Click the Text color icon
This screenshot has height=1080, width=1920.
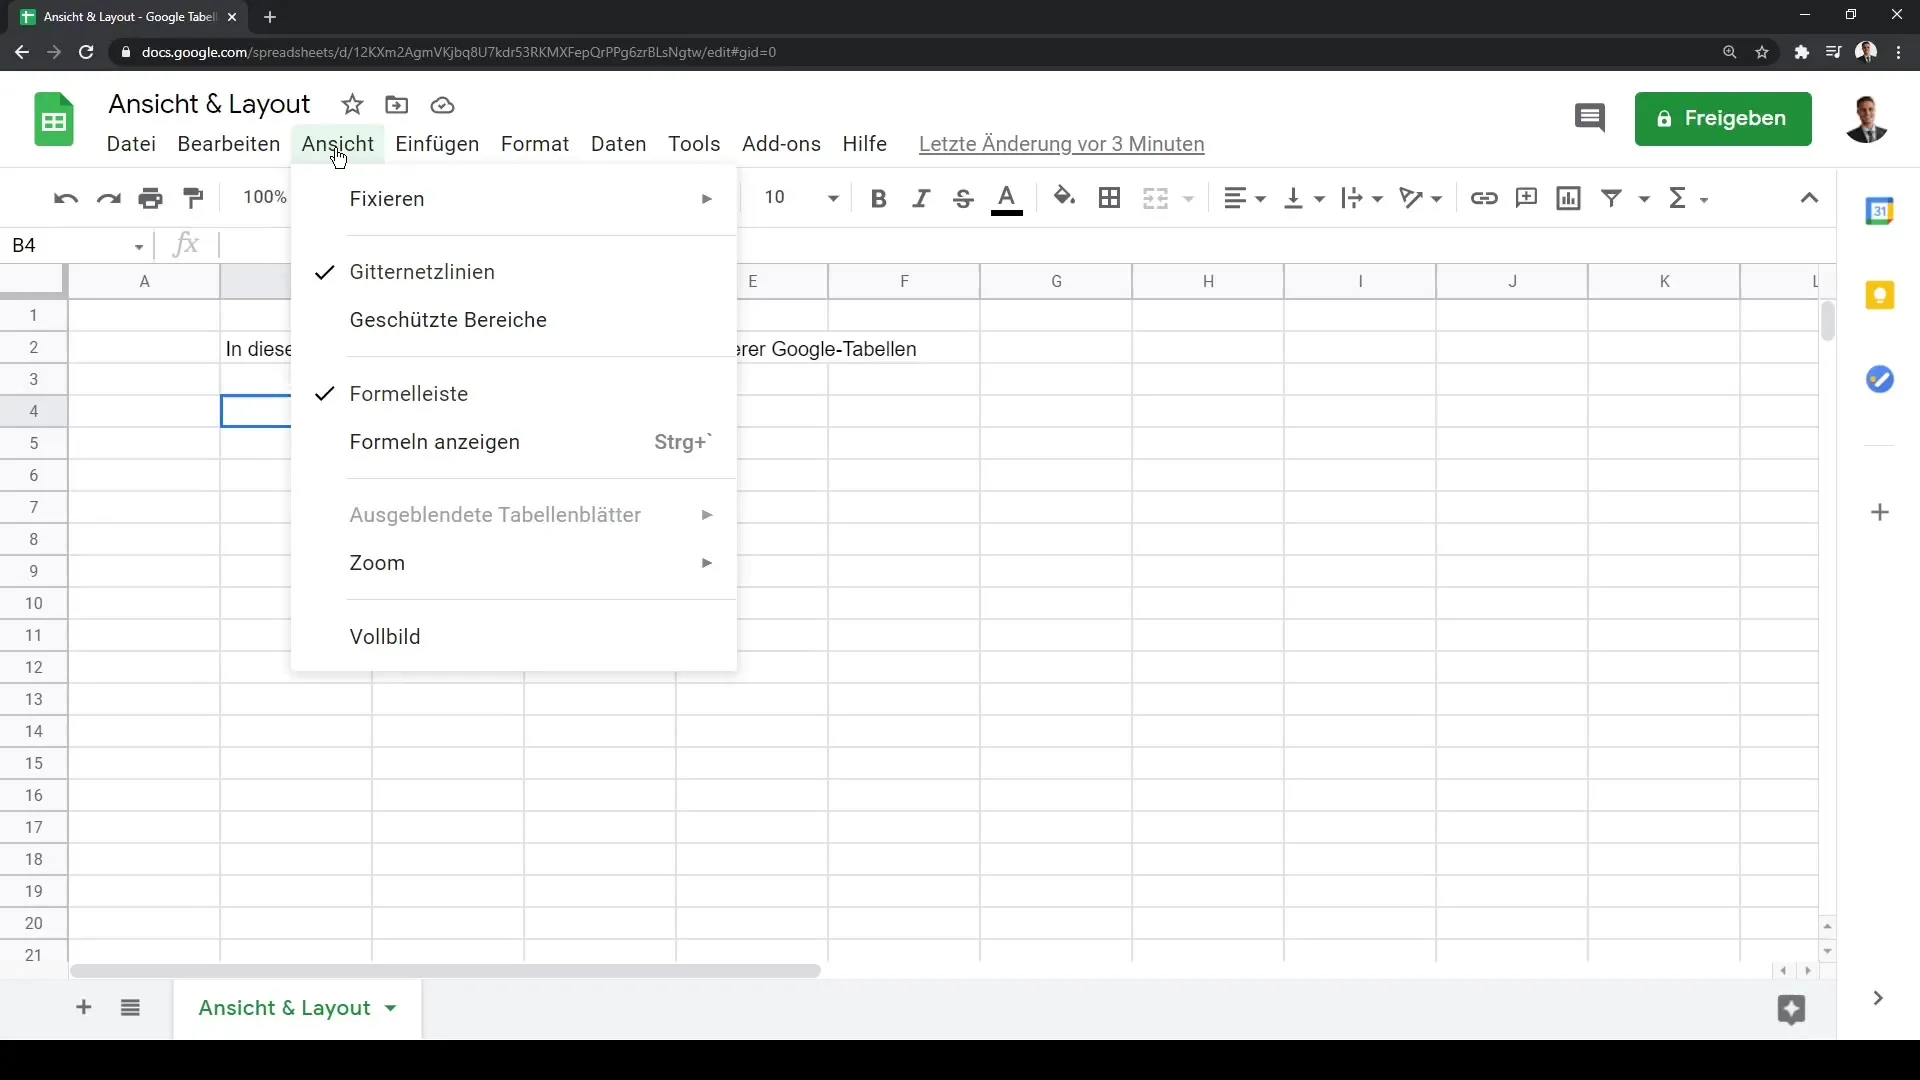coord(1007,198)
